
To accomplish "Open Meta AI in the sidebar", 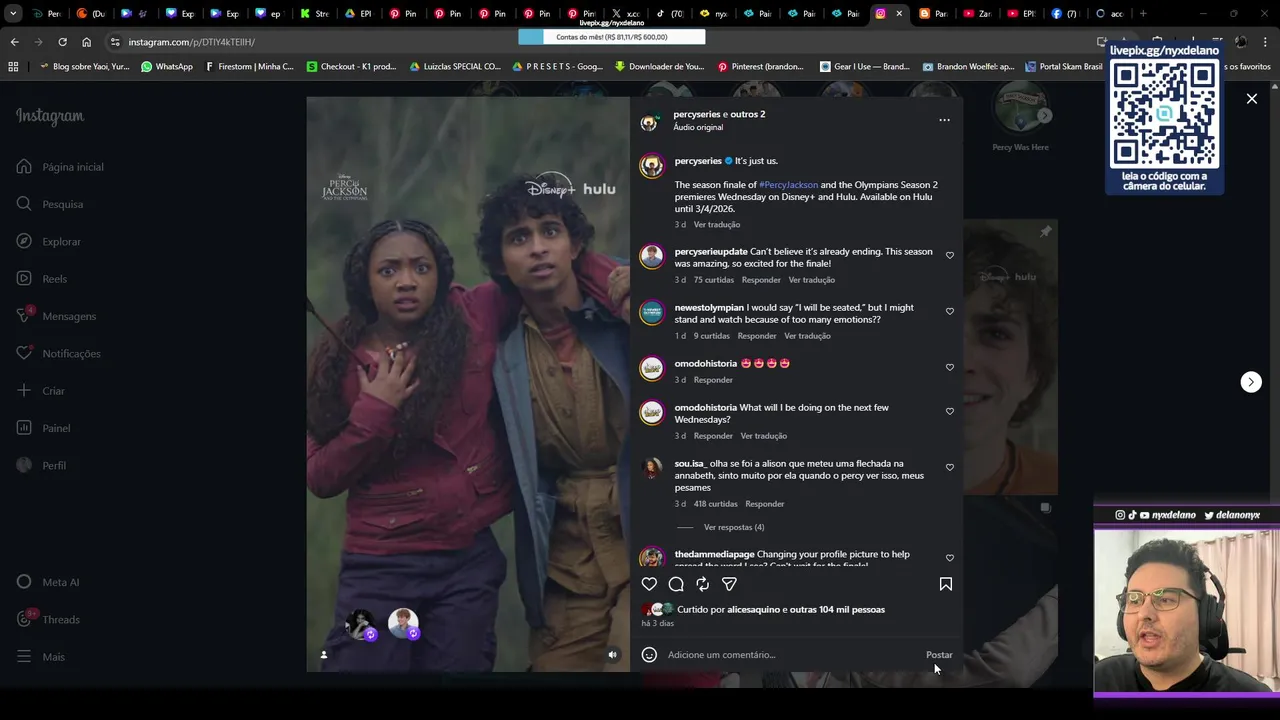I will [48, 582].
